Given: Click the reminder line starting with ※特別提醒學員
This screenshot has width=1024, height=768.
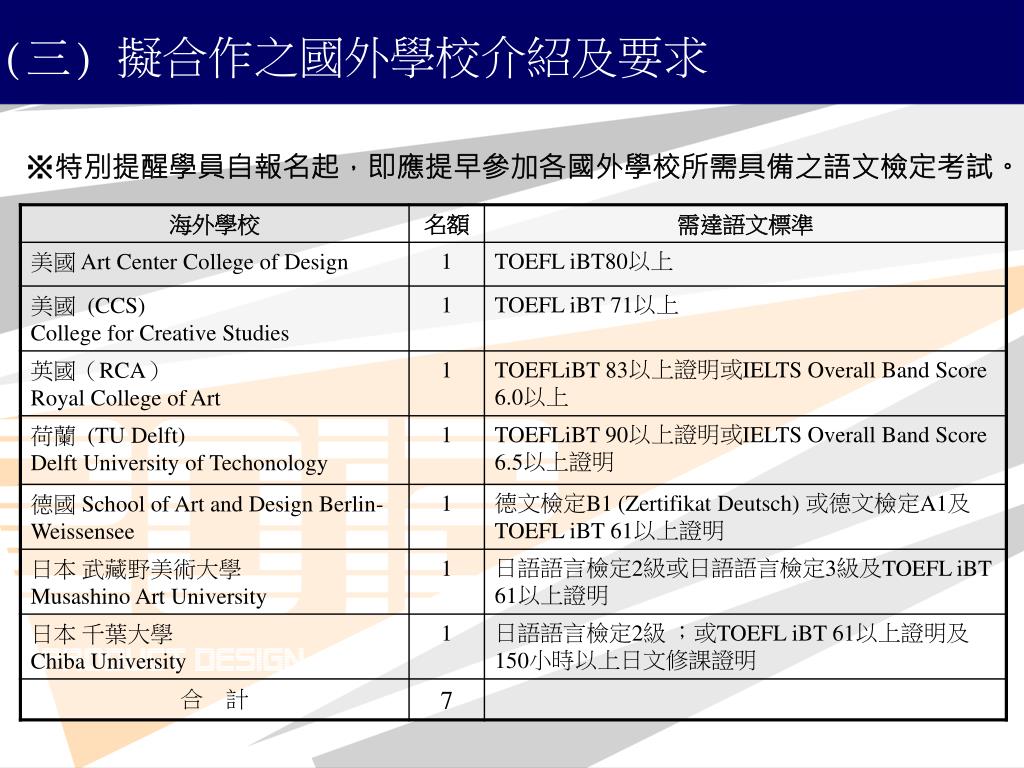Looking at the screenshot, I should pos(520,167).
